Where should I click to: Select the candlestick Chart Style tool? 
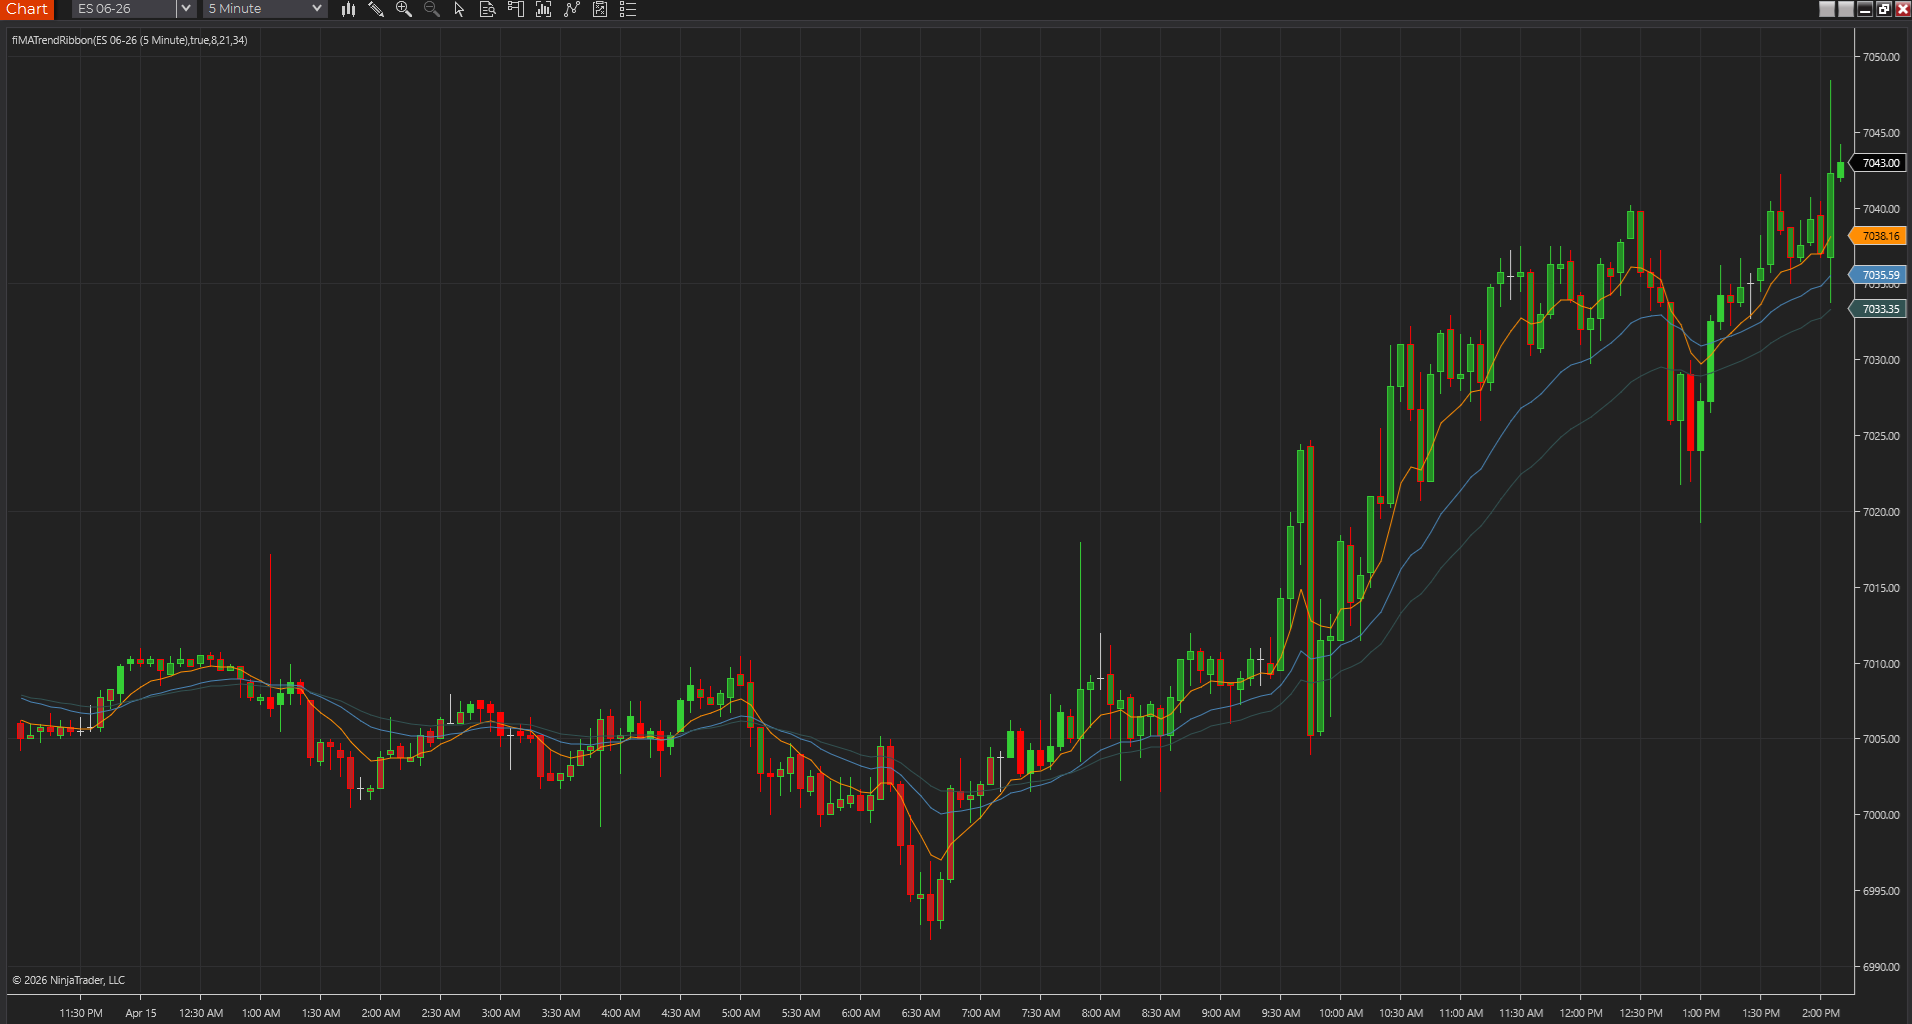347,9
